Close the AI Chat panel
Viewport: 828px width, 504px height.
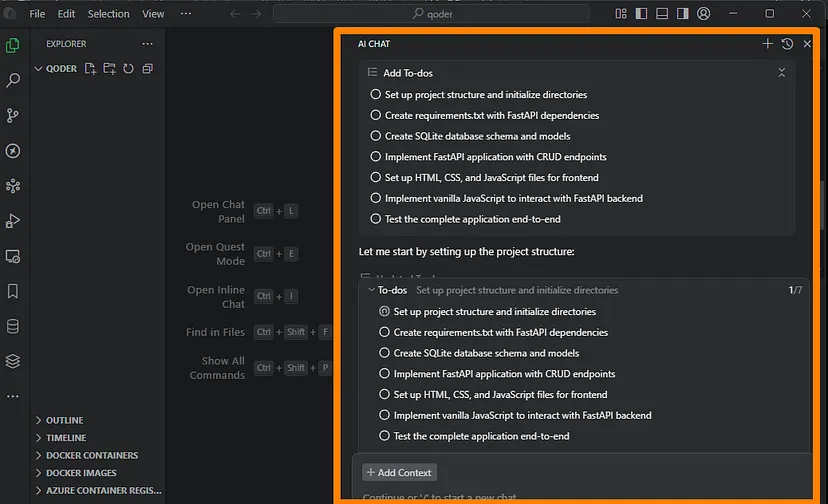point(807,44)
